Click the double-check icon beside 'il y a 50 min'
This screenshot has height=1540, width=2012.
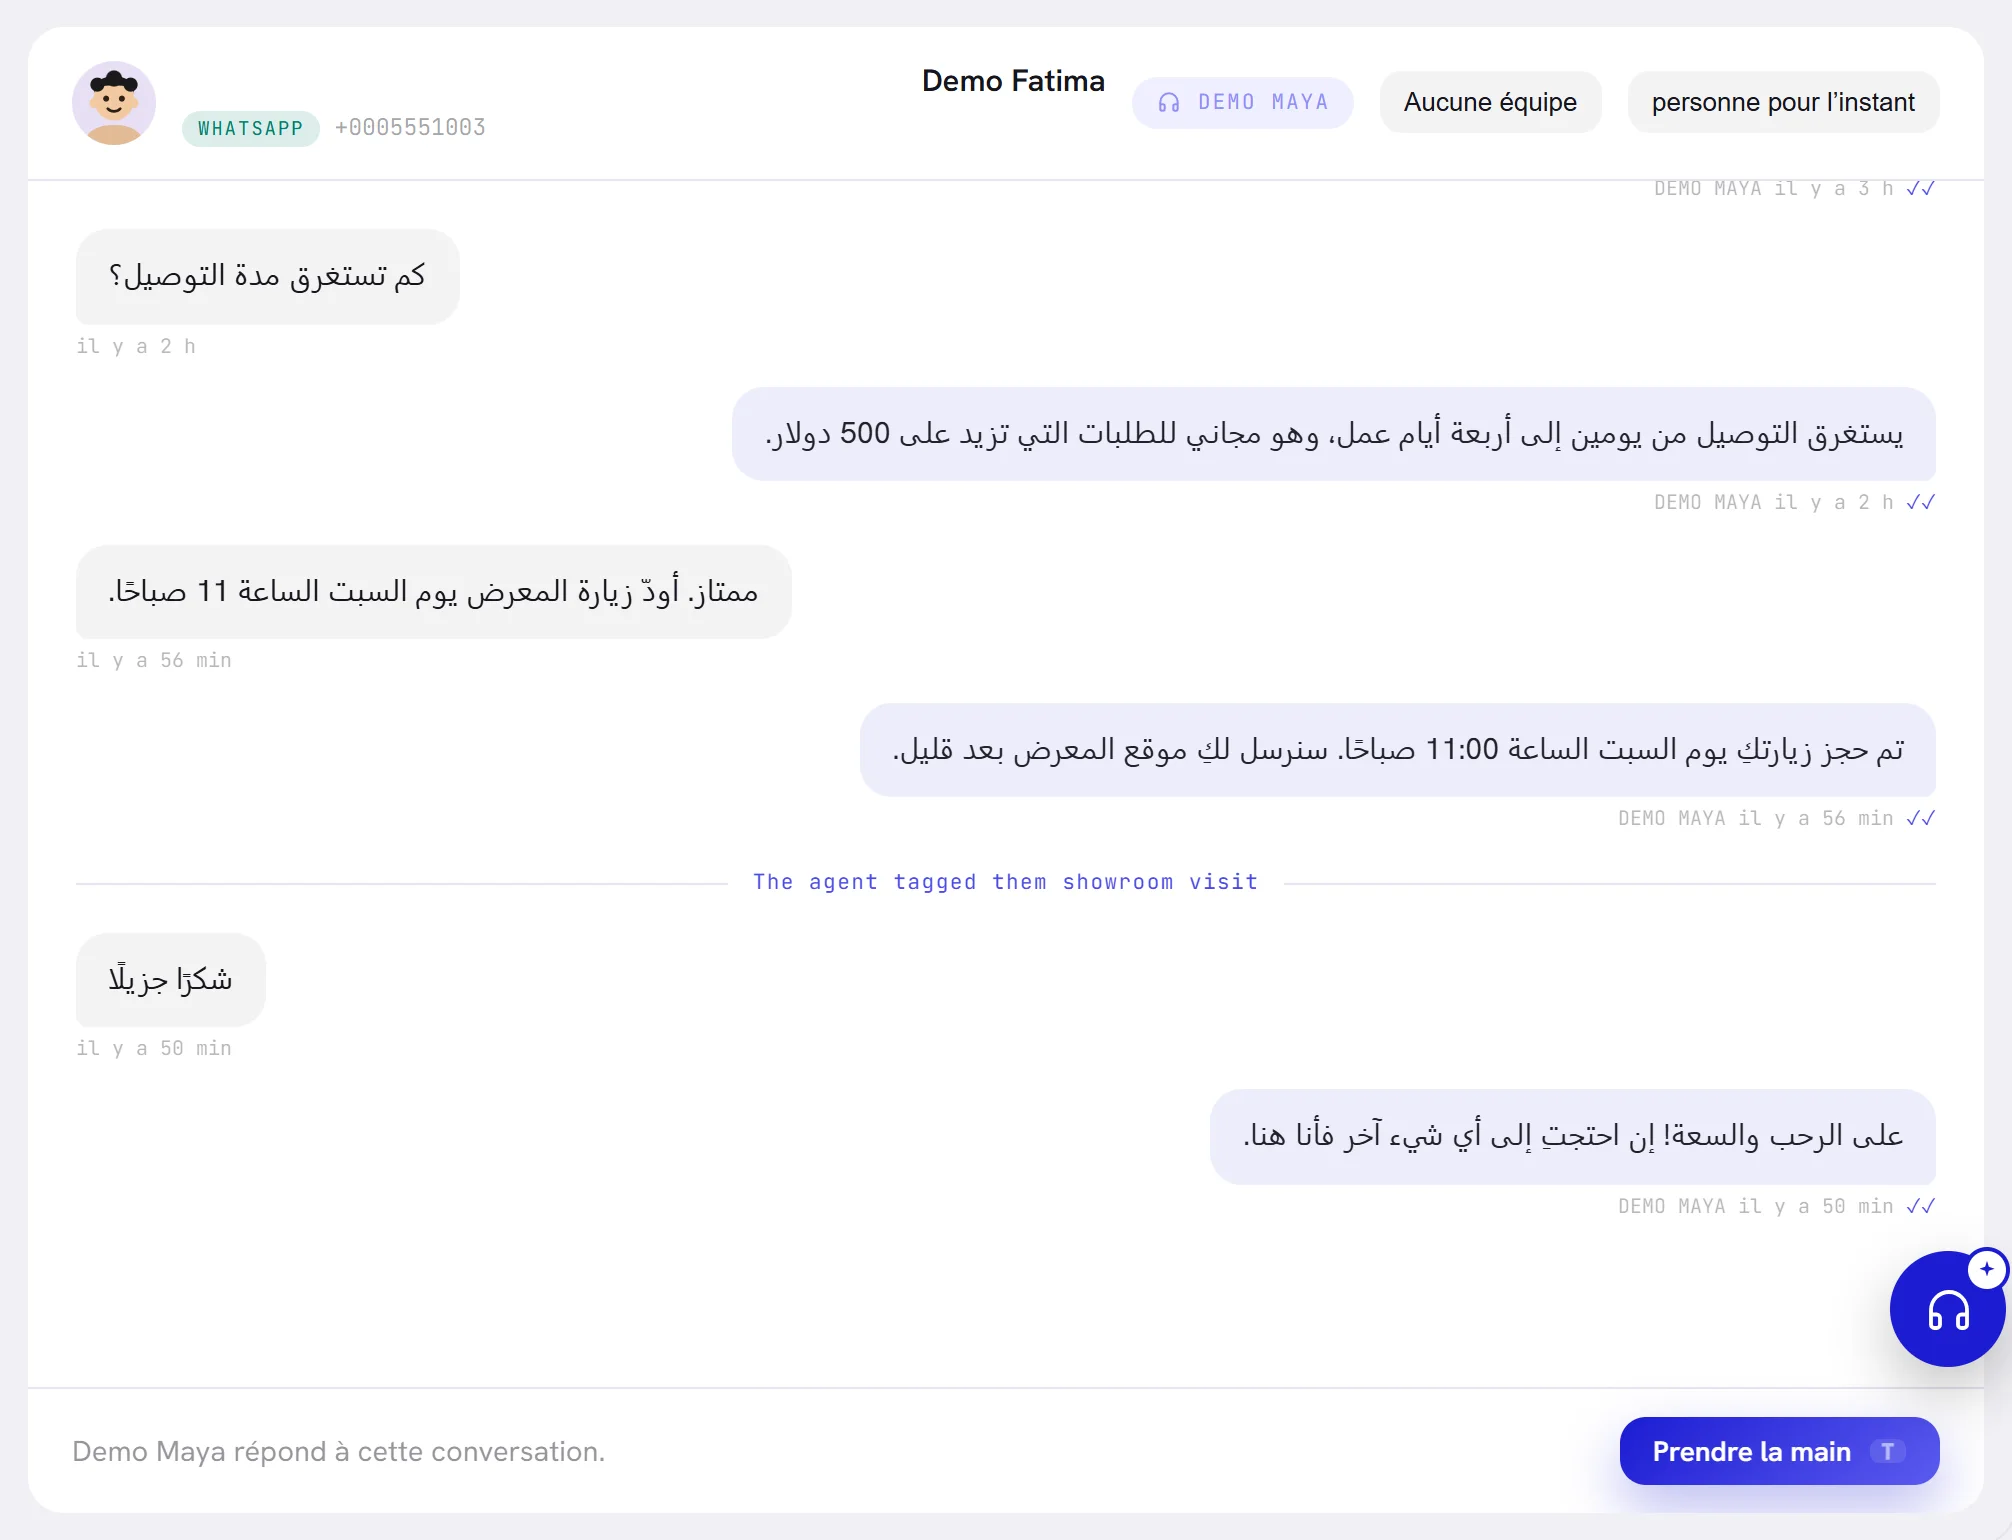(x=1920, y=1206)
